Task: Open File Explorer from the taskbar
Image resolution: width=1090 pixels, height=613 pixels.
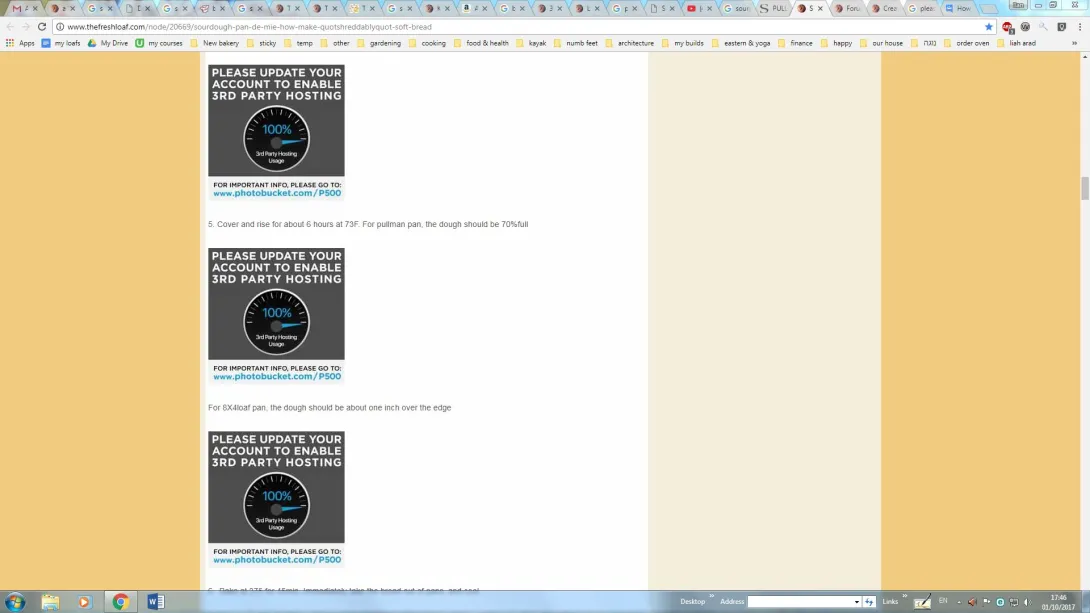Action: 50,602
